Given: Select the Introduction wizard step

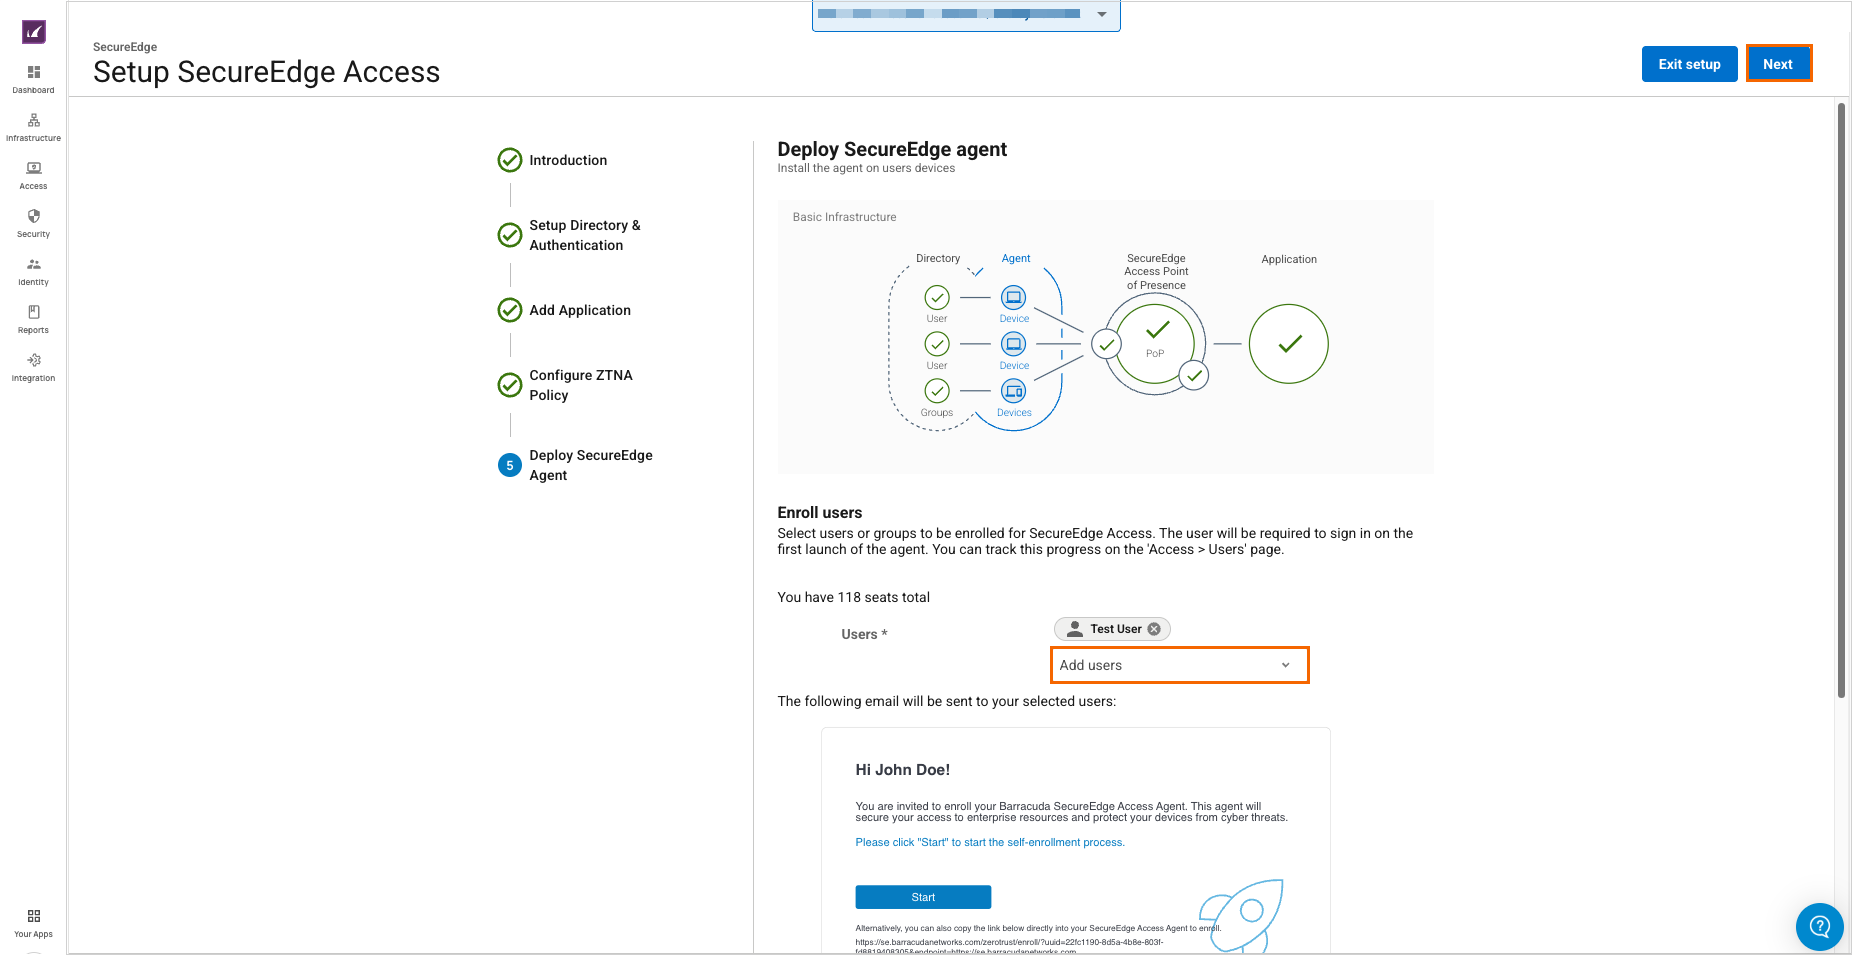Looking at the screenshot, I should [x=567, y=160].
